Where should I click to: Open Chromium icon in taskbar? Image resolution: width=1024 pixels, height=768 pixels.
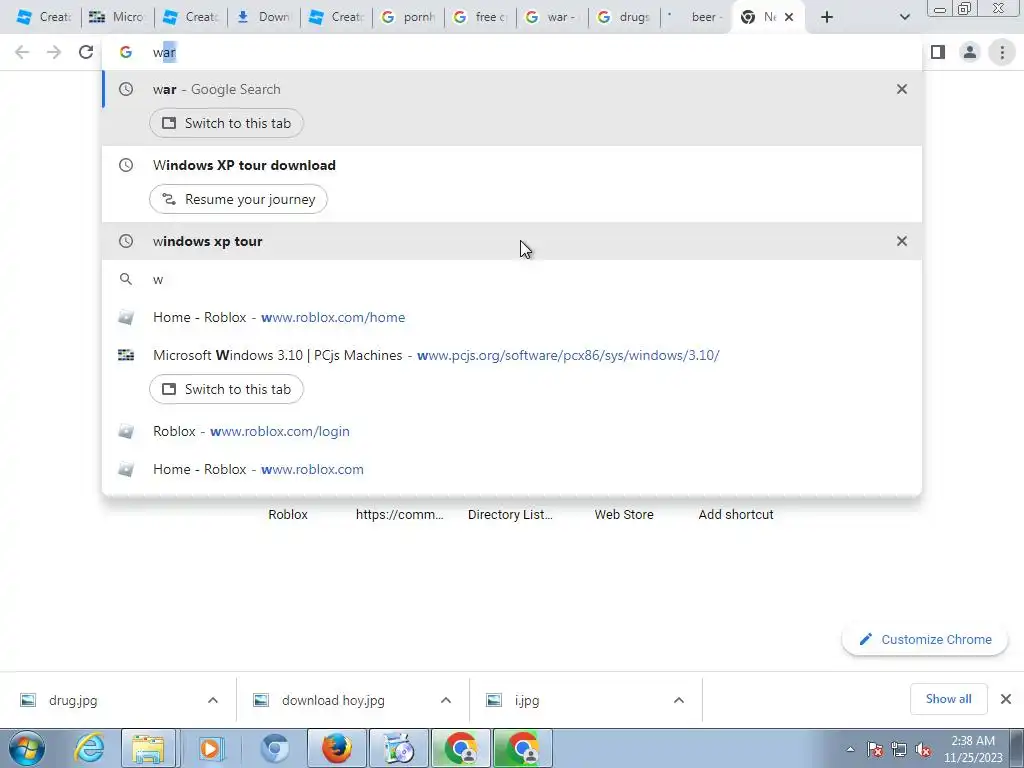click(274, 748)
